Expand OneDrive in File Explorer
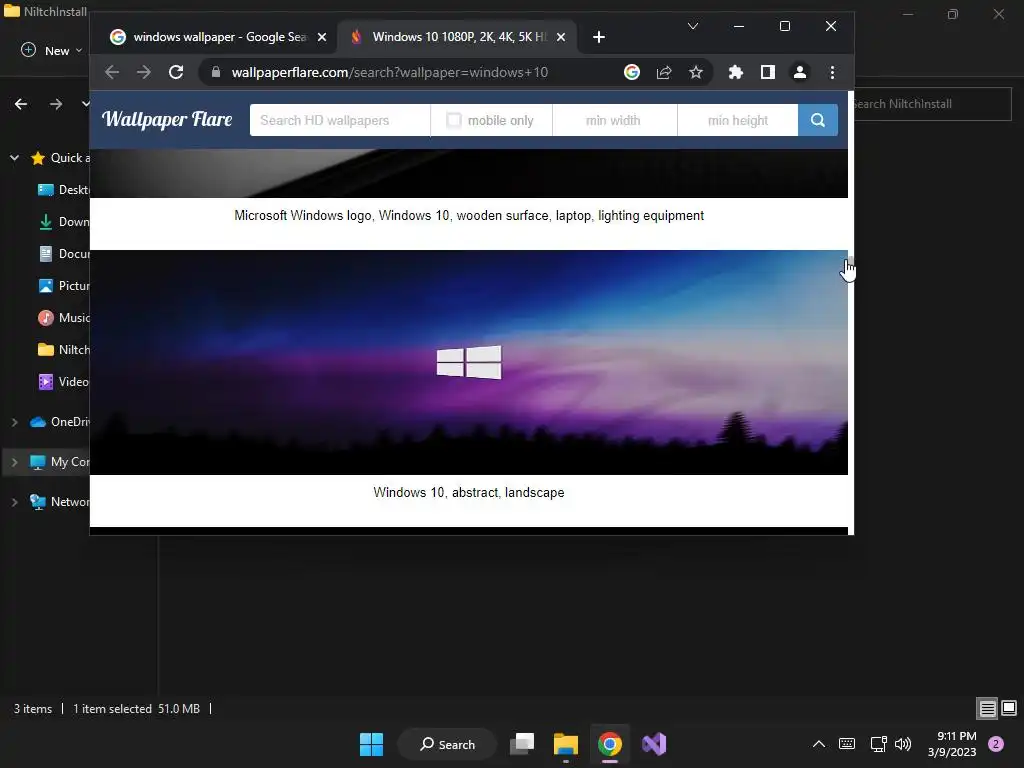 click(x=14, y=423)
